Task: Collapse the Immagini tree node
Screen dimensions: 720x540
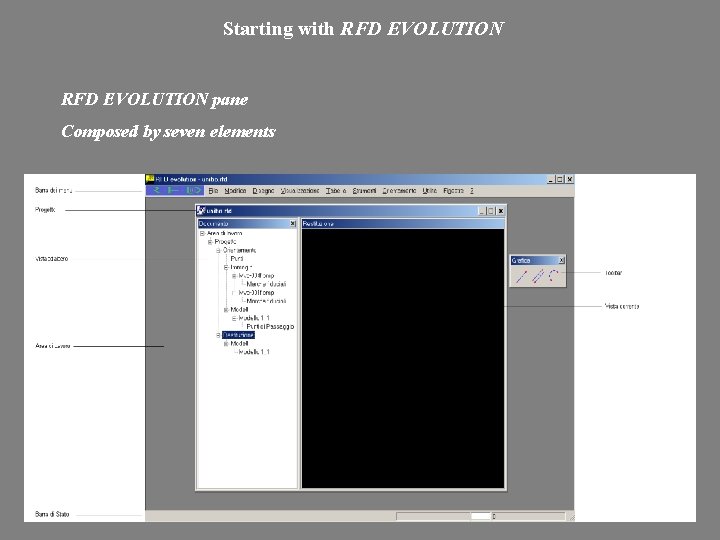Action: [226, 267]
